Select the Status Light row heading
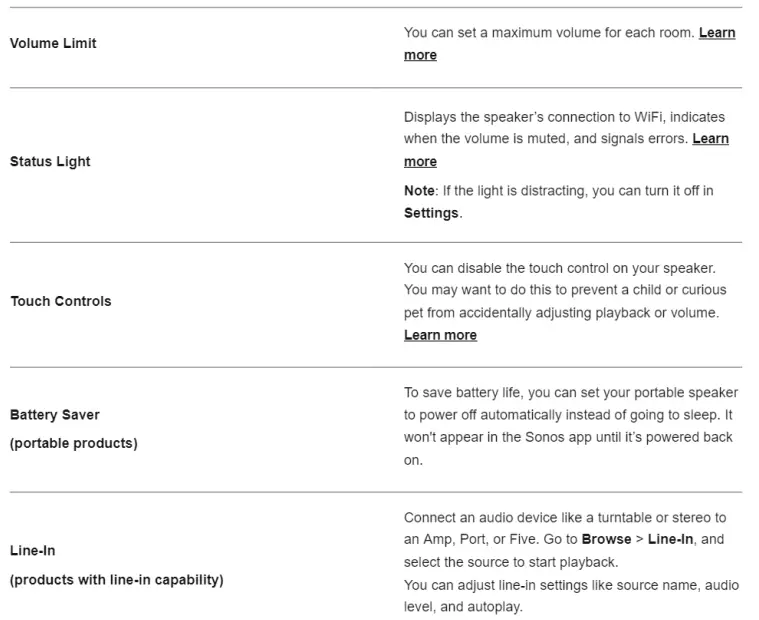The height and width of the screenshot is (620, 759). click(x=50, y=161)
